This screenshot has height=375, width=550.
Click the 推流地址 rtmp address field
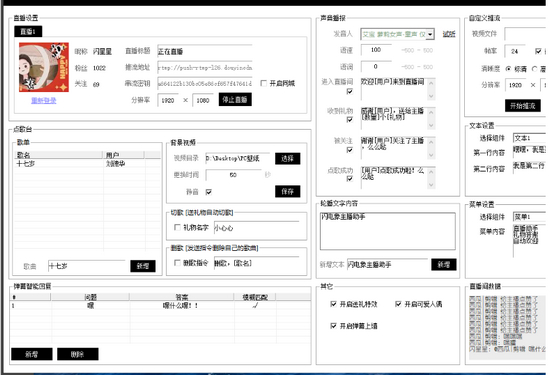[x=204, y=67]
